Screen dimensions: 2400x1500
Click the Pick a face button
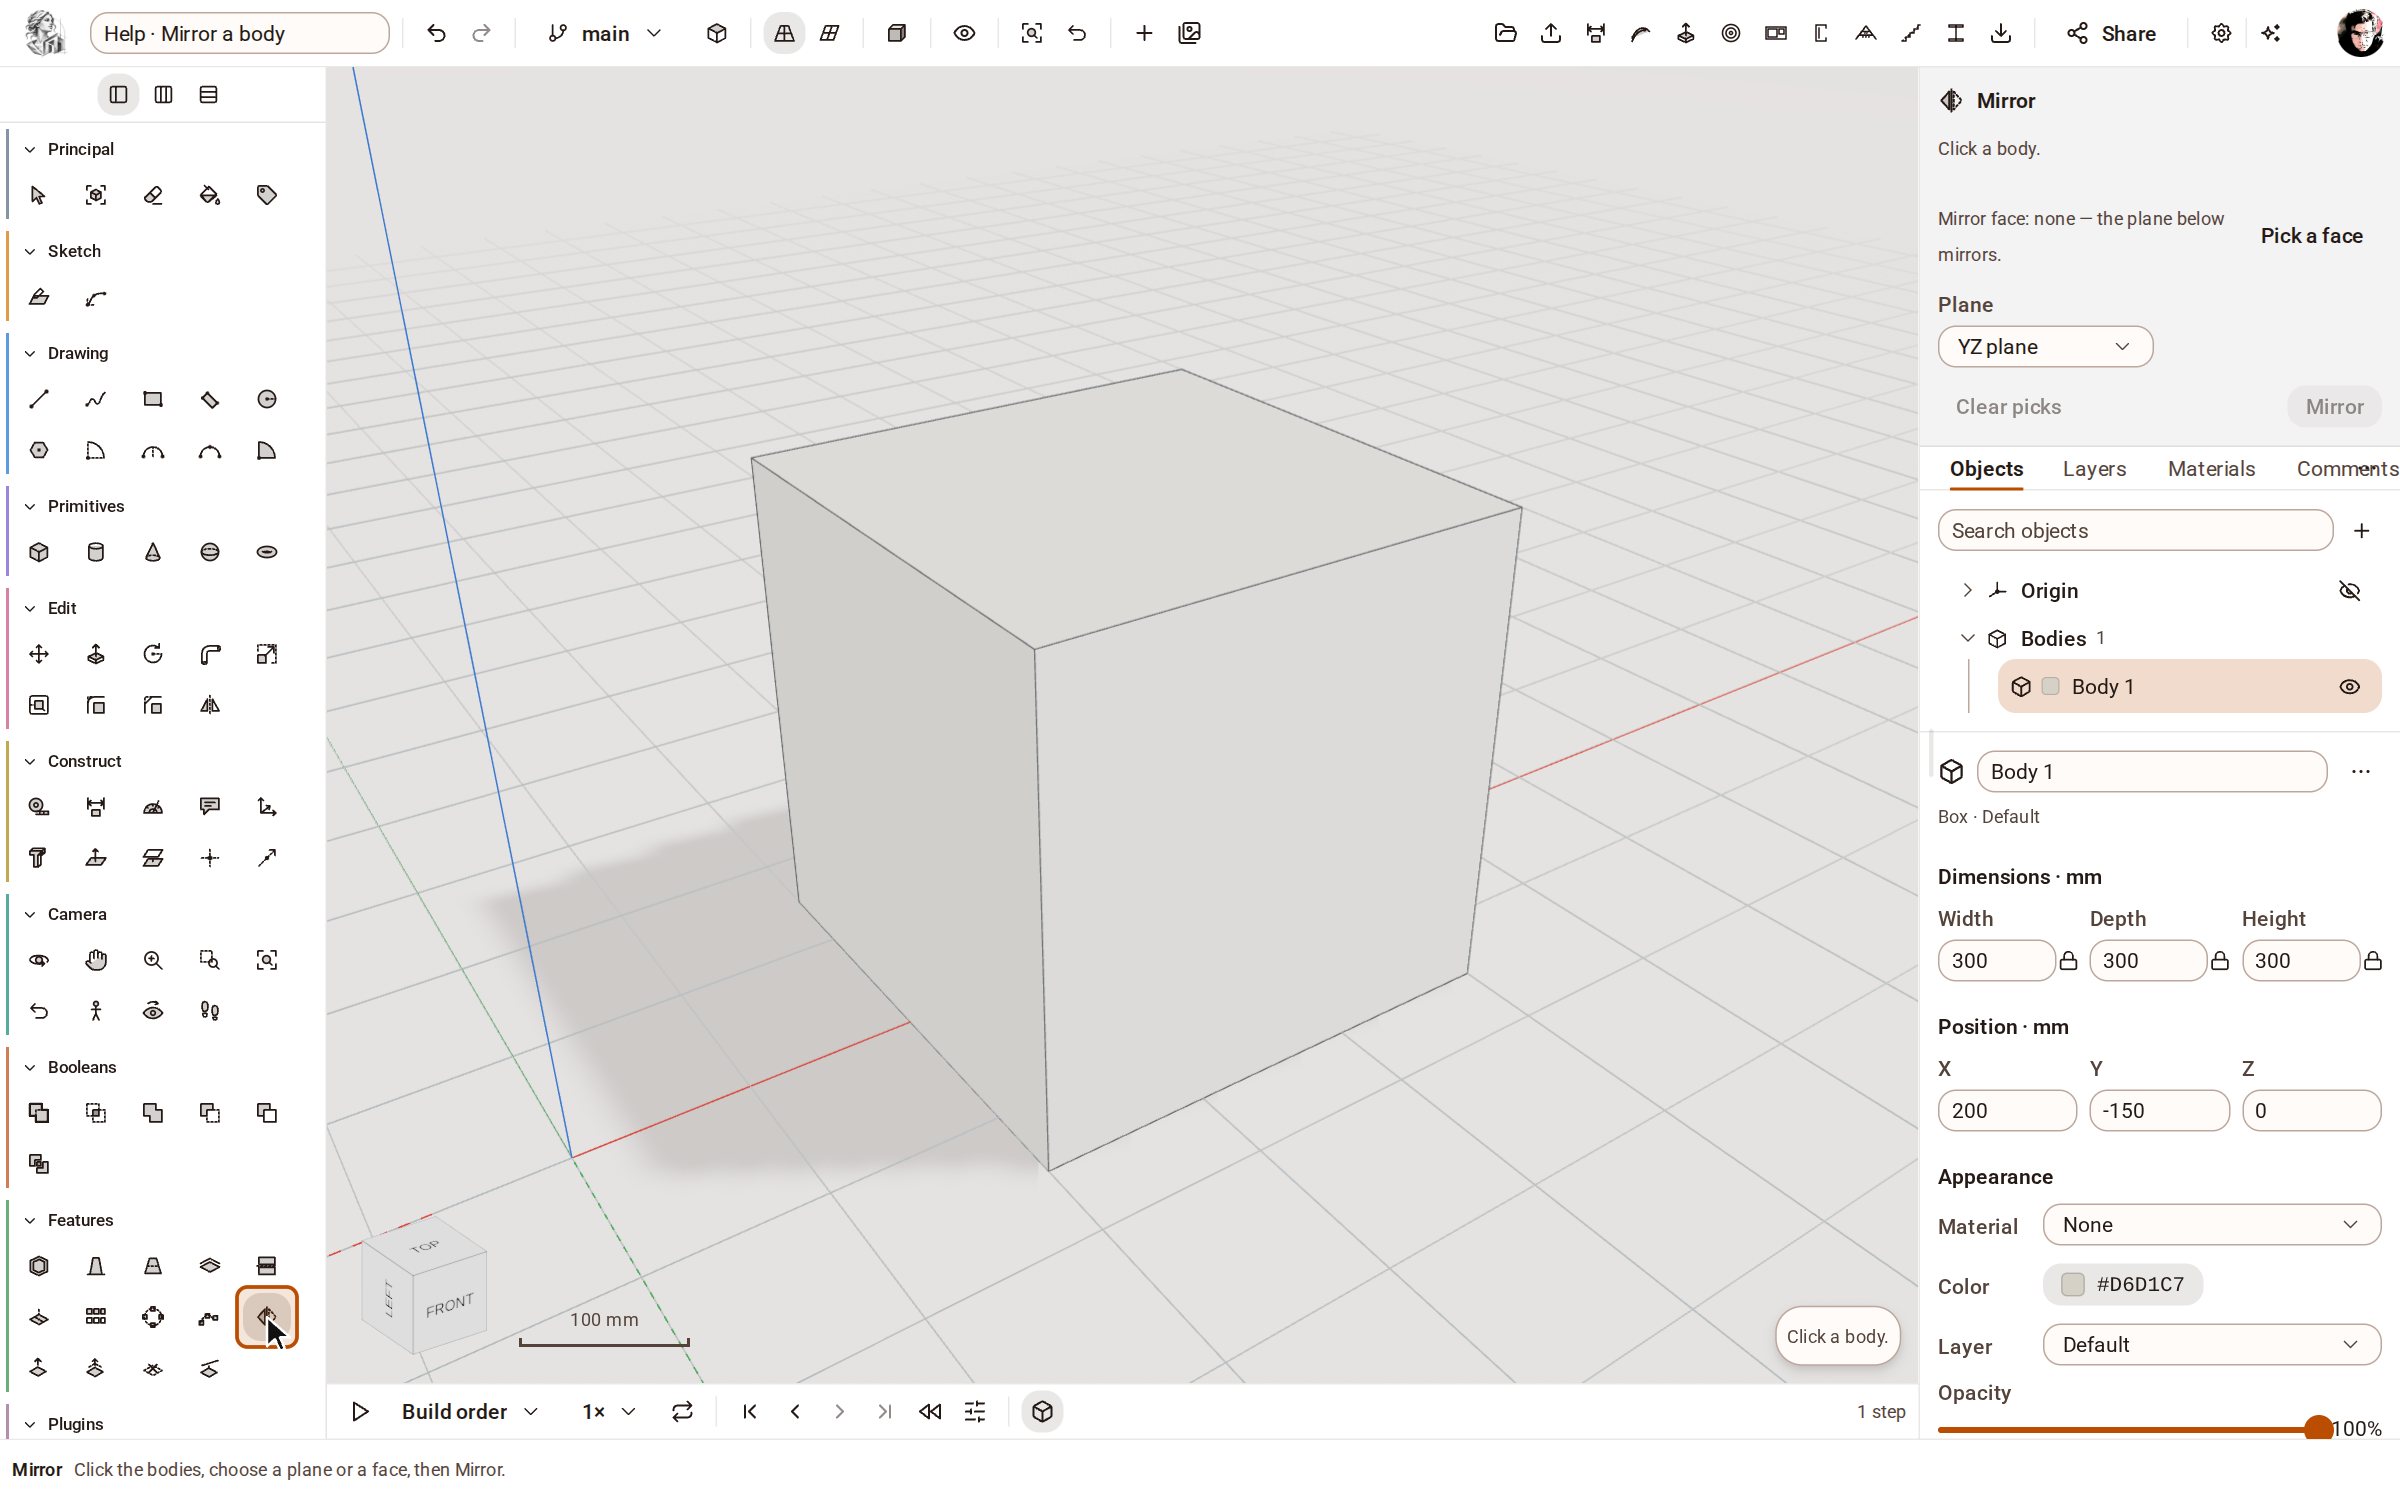(2311, 236)
